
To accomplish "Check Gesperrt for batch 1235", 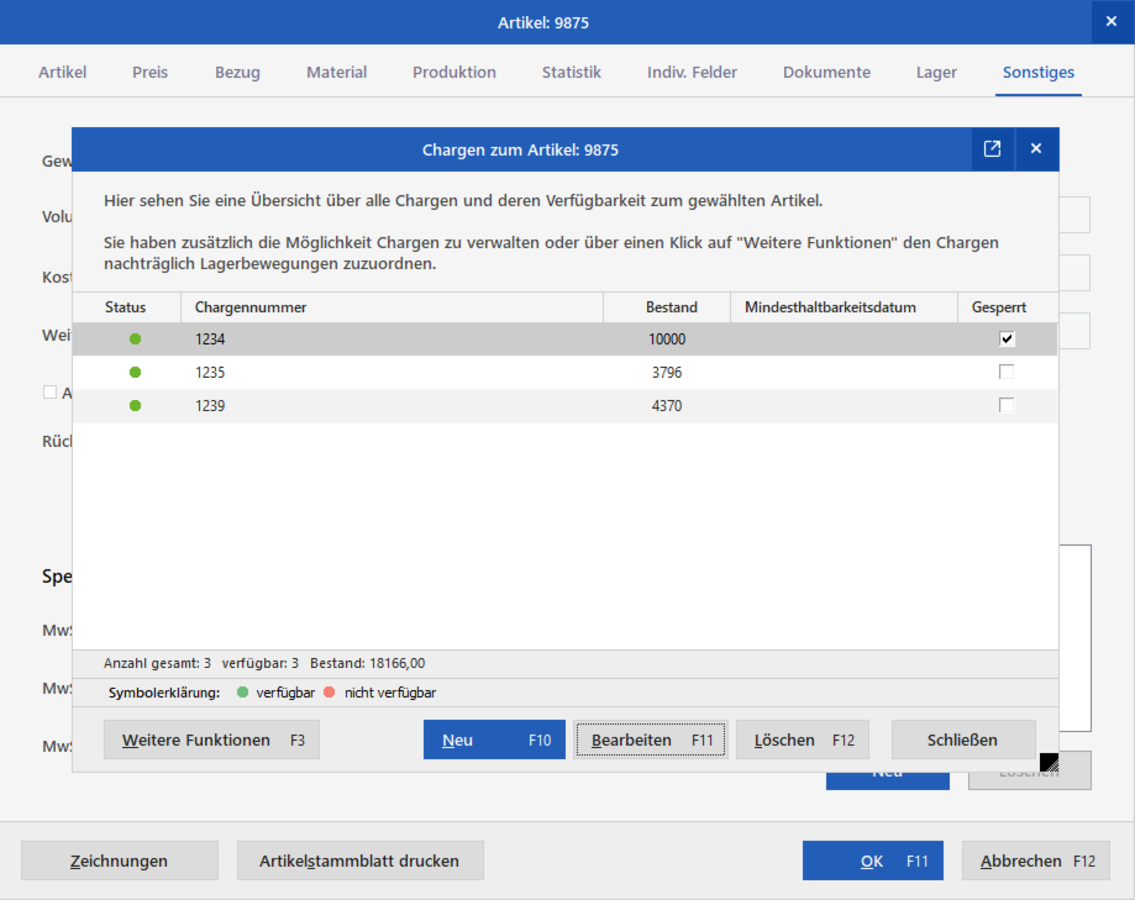I will click(x=1007, y=372).
